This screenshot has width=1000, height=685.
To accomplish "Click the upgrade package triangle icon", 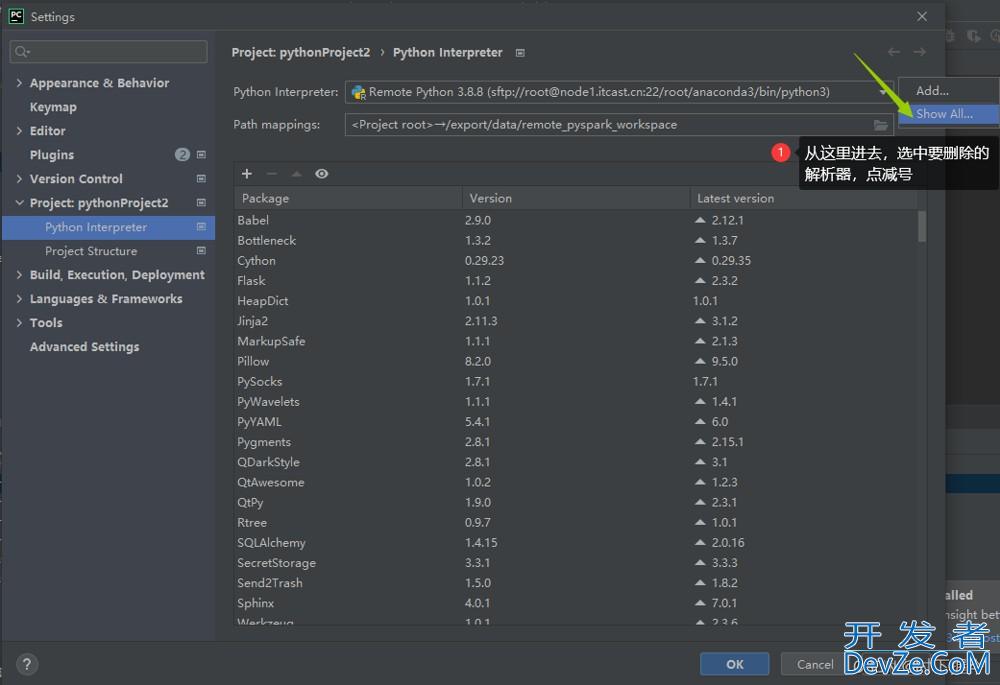I will (x=297, y=173).
